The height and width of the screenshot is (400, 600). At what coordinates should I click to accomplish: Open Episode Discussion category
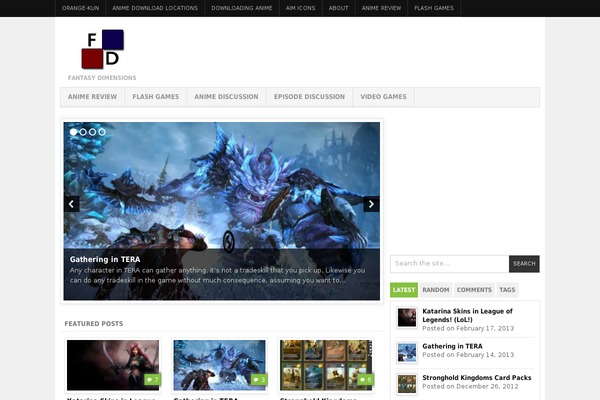pyautogui.click(x=310, y=97)
